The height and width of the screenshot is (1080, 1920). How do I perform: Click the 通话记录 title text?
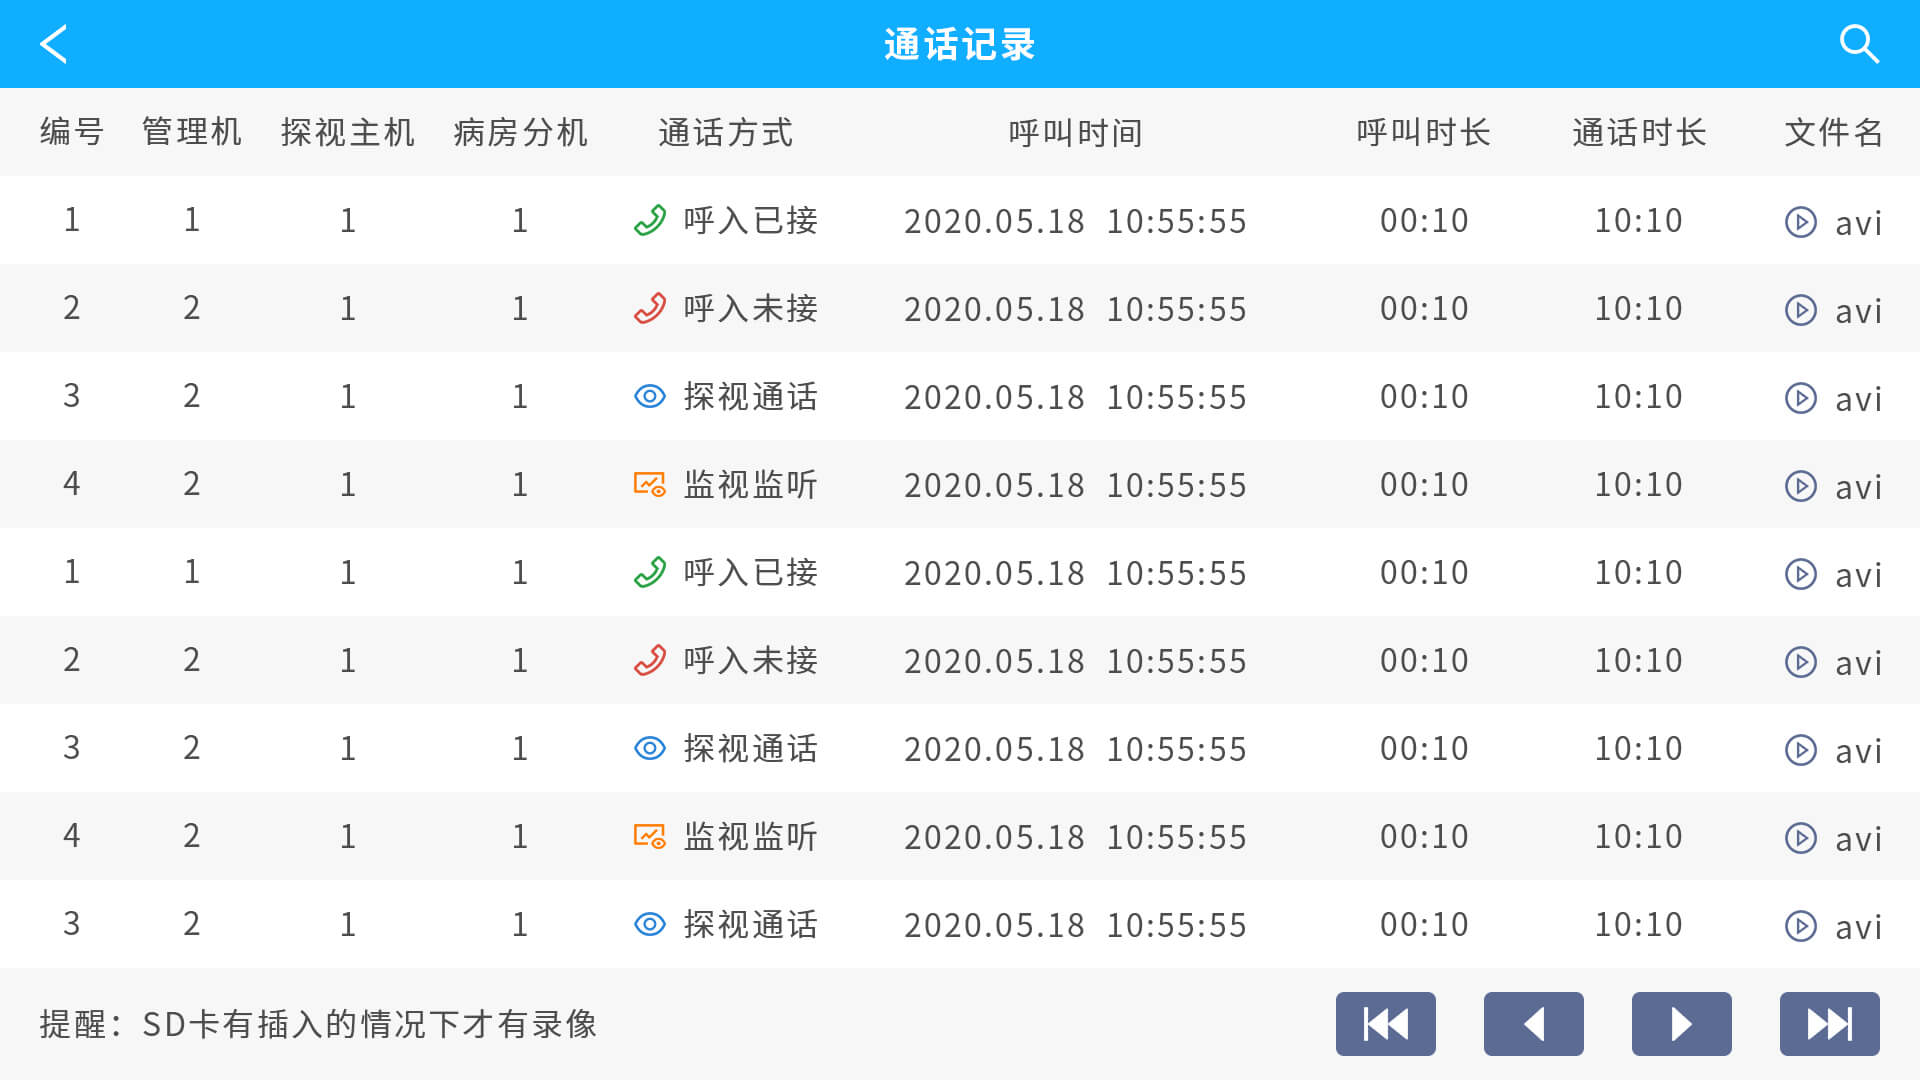pyautogui.click(x=959, y=43)
